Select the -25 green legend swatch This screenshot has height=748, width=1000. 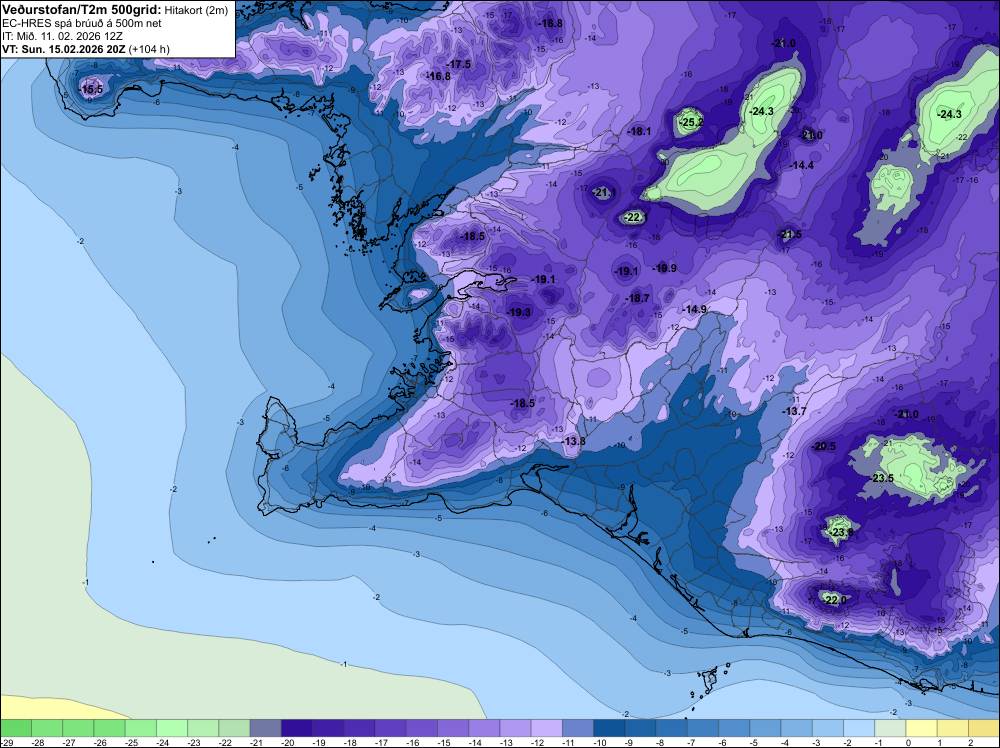pyautogui.click(x=140, y=728)
